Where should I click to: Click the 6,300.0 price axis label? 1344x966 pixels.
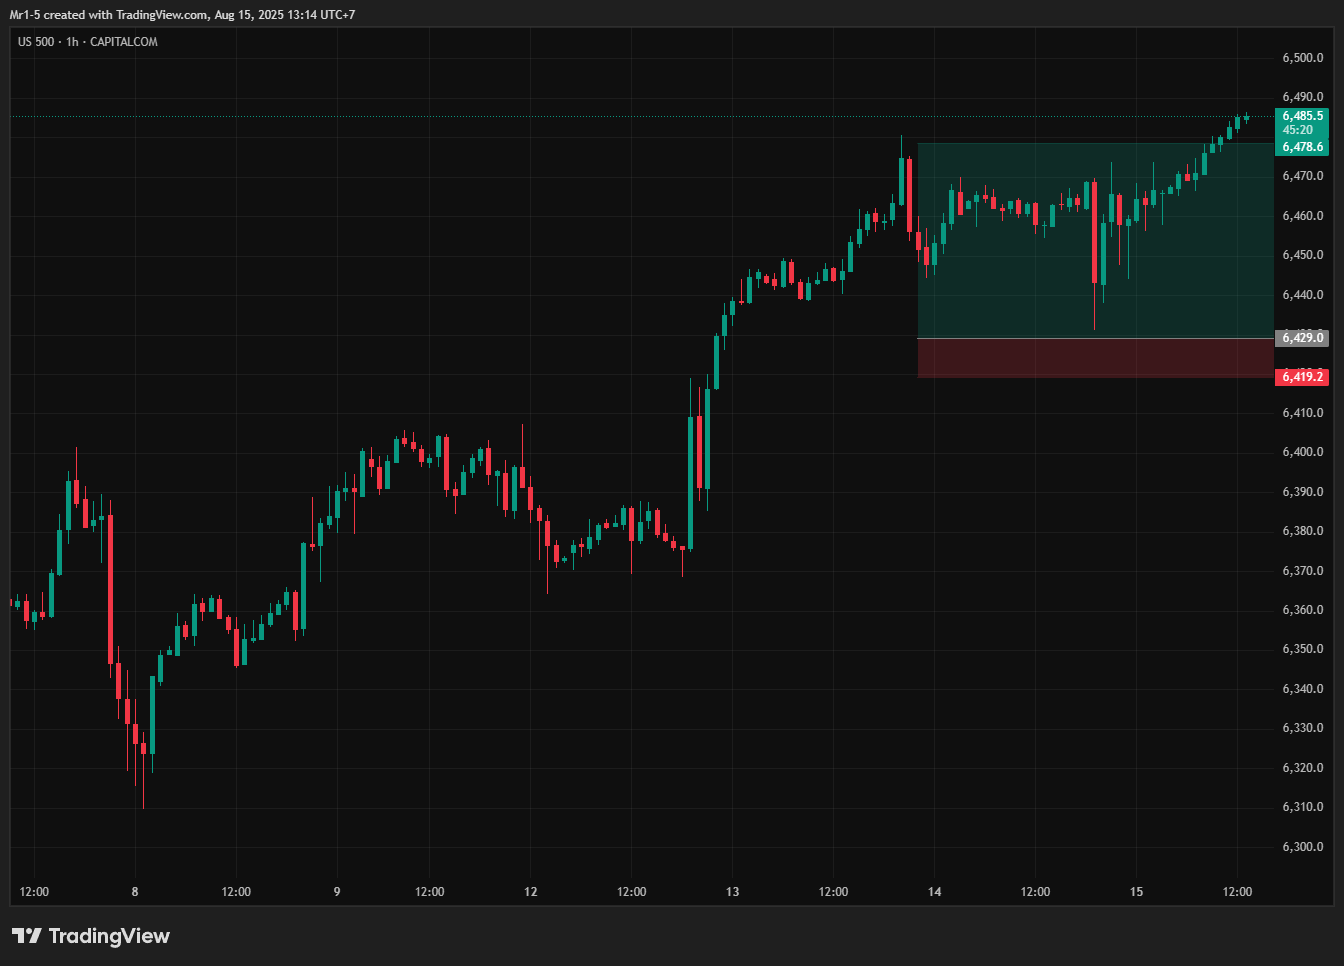coord(1302,847)
